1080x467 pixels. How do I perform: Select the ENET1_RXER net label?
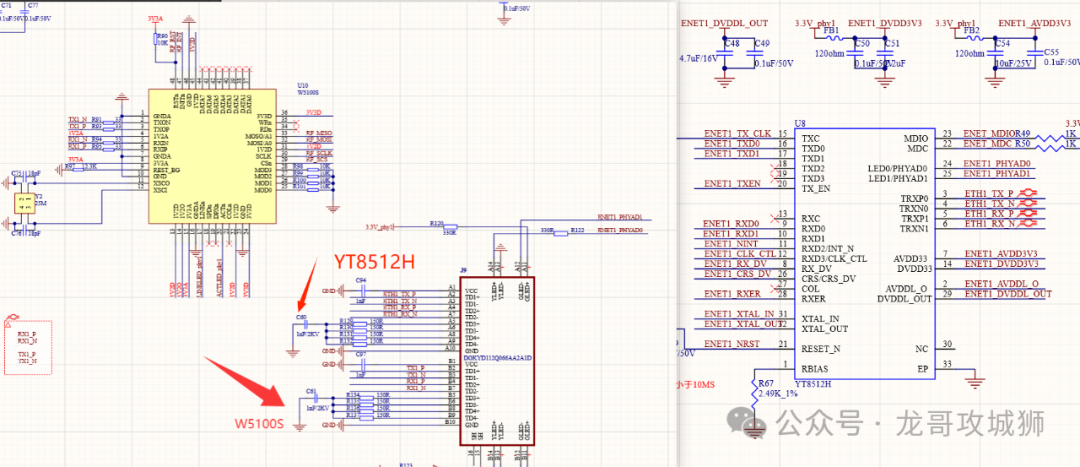(x=732, y=294)
